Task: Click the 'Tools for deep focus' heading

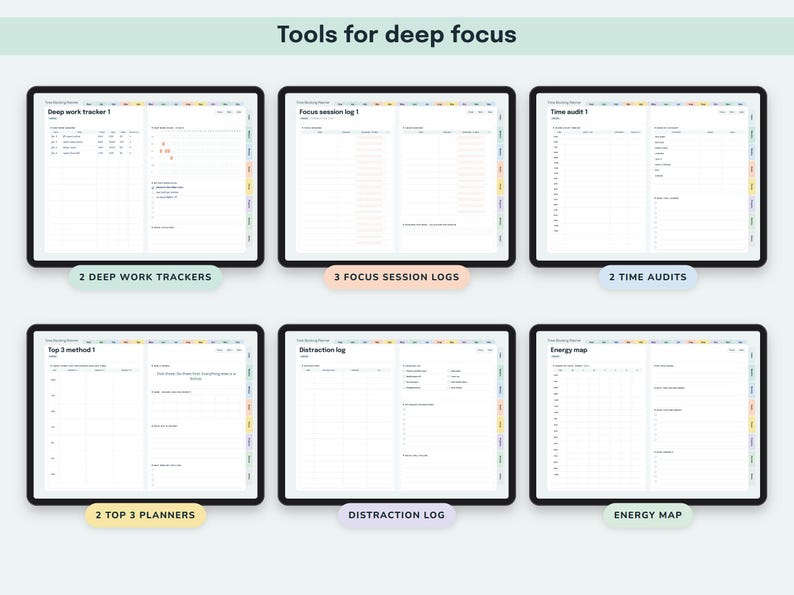Action: 397,35
